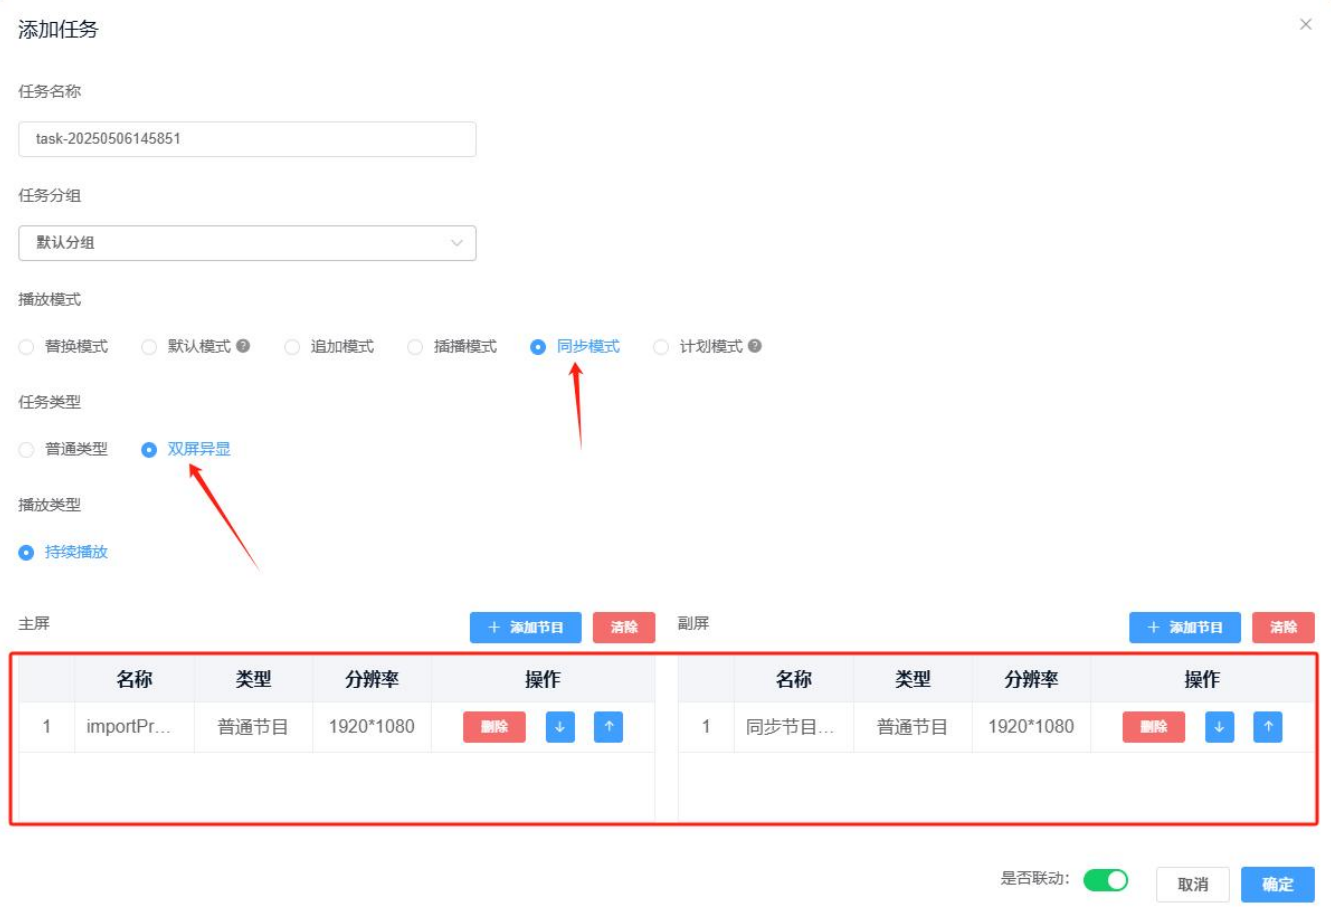1331x910 pixels.
Task: Click 确定 to confirm the task
Action: tap(1277, 884)
